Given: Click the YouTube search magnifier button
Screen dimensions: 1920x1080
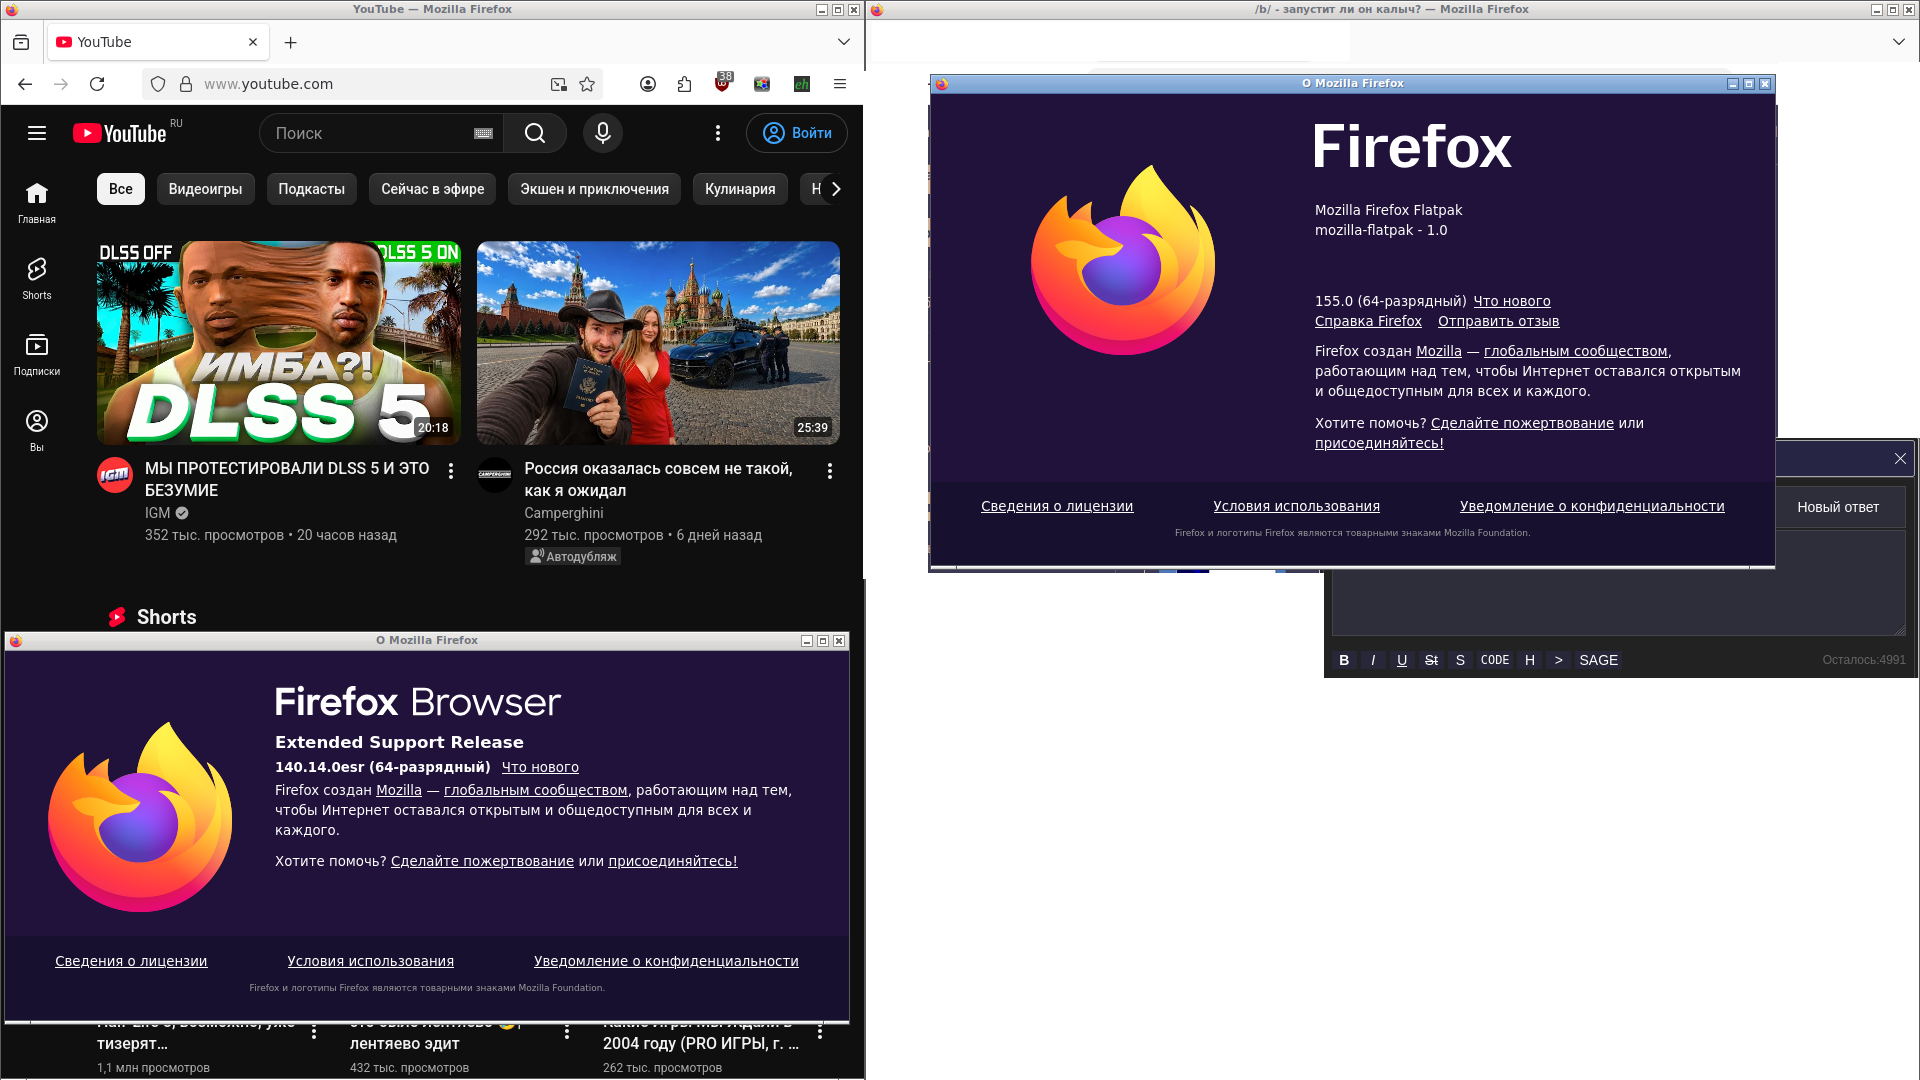Looking at the screenshot, I should pos(535,133).
